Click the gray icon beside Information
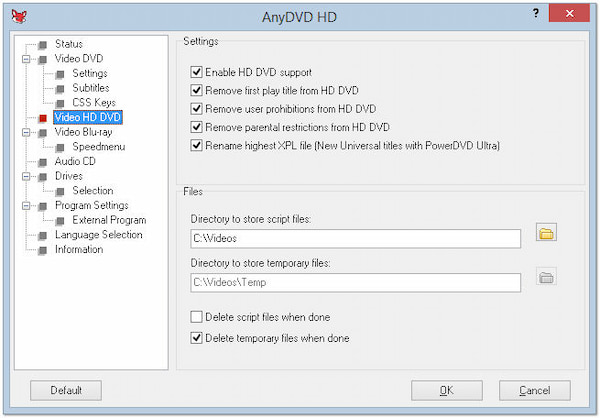The width and height of the screenshot is (600, 418). (x=43, y=250)
